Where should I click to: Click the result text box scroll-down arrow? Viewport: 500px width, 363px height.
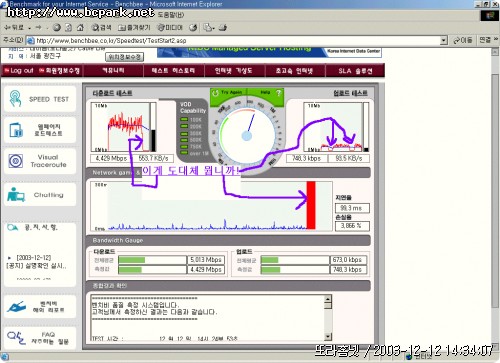(x=328, y=336)
